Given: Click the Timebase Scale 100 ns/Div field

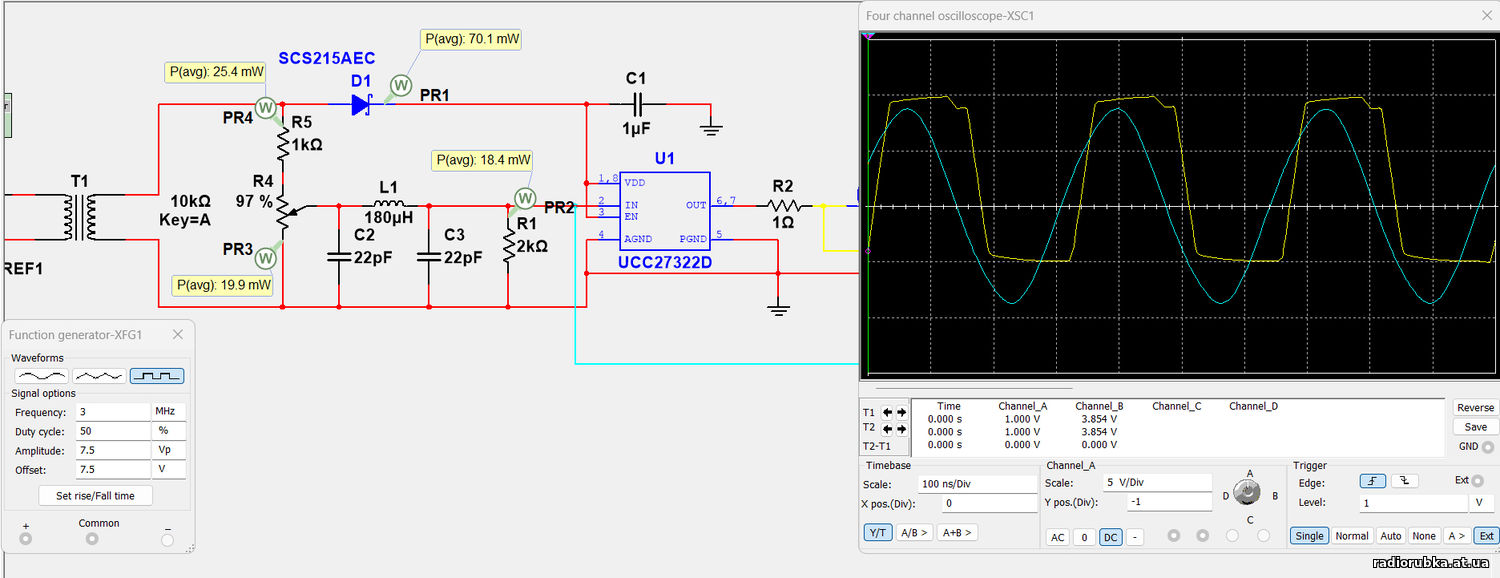Looking at the screenshot, I should click(977, 484).
